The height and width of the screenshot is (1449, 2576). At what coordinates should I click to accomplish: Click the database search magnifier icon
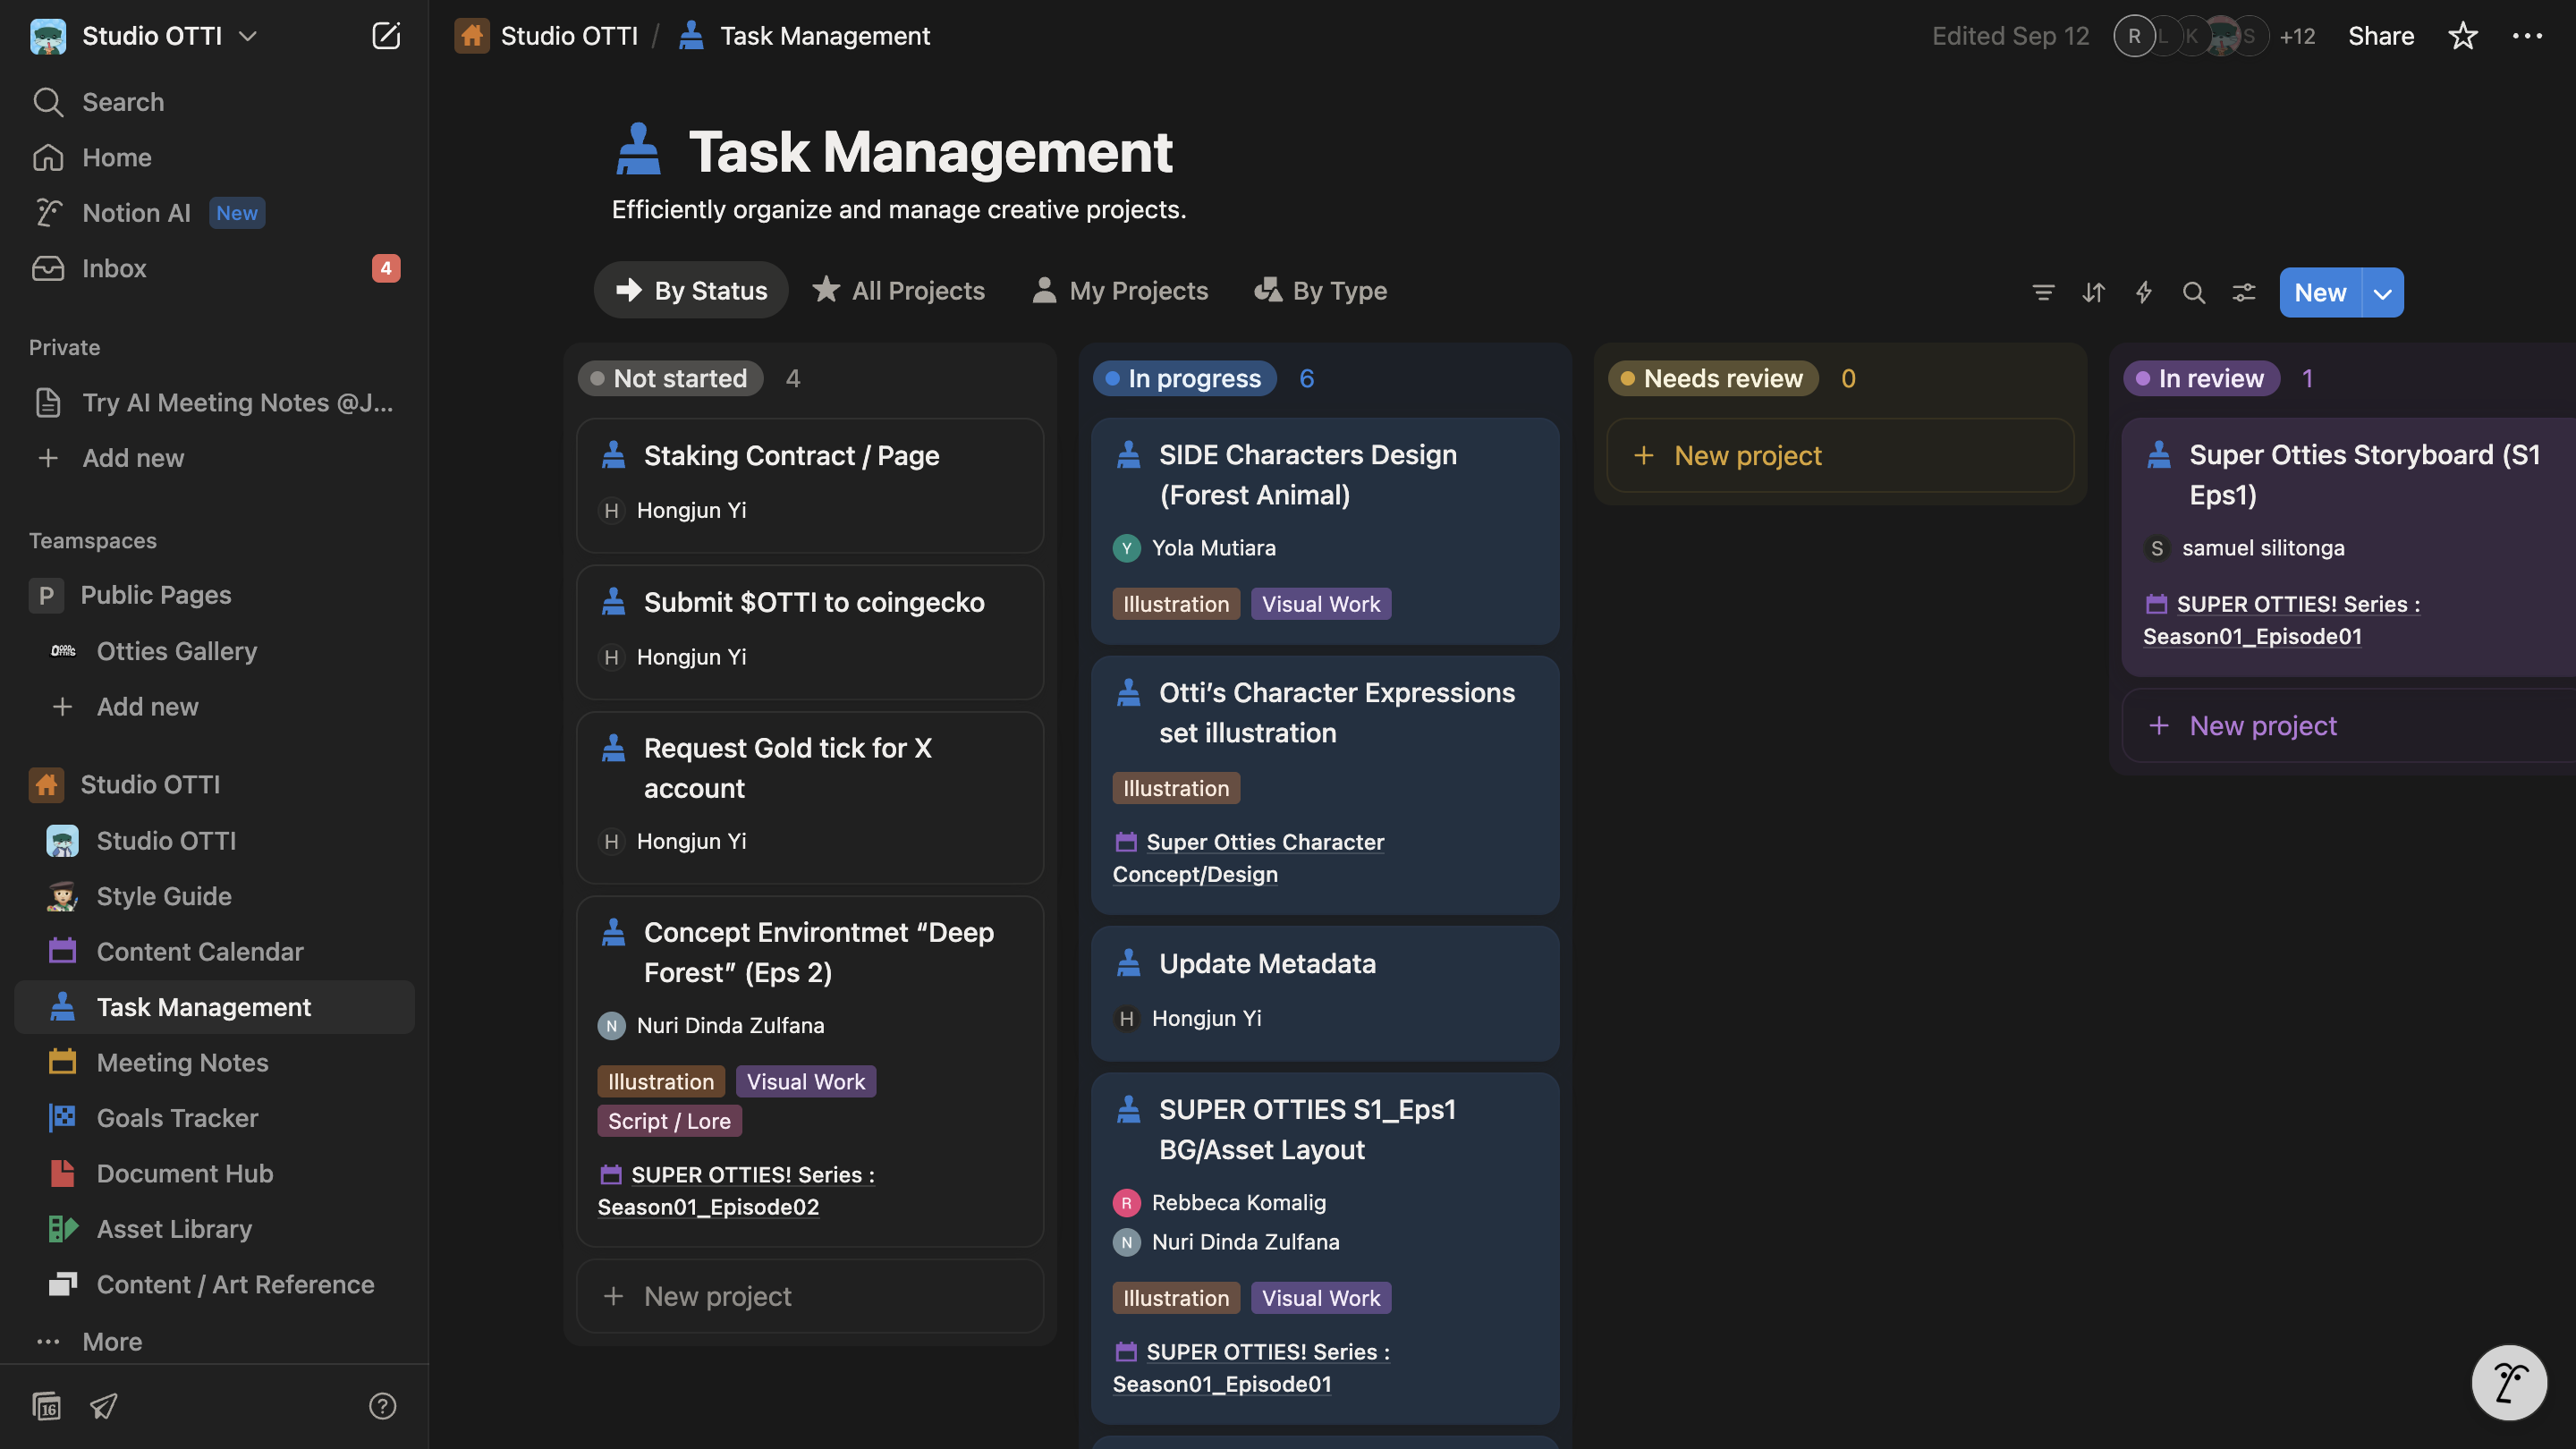tap(2193, 292)
